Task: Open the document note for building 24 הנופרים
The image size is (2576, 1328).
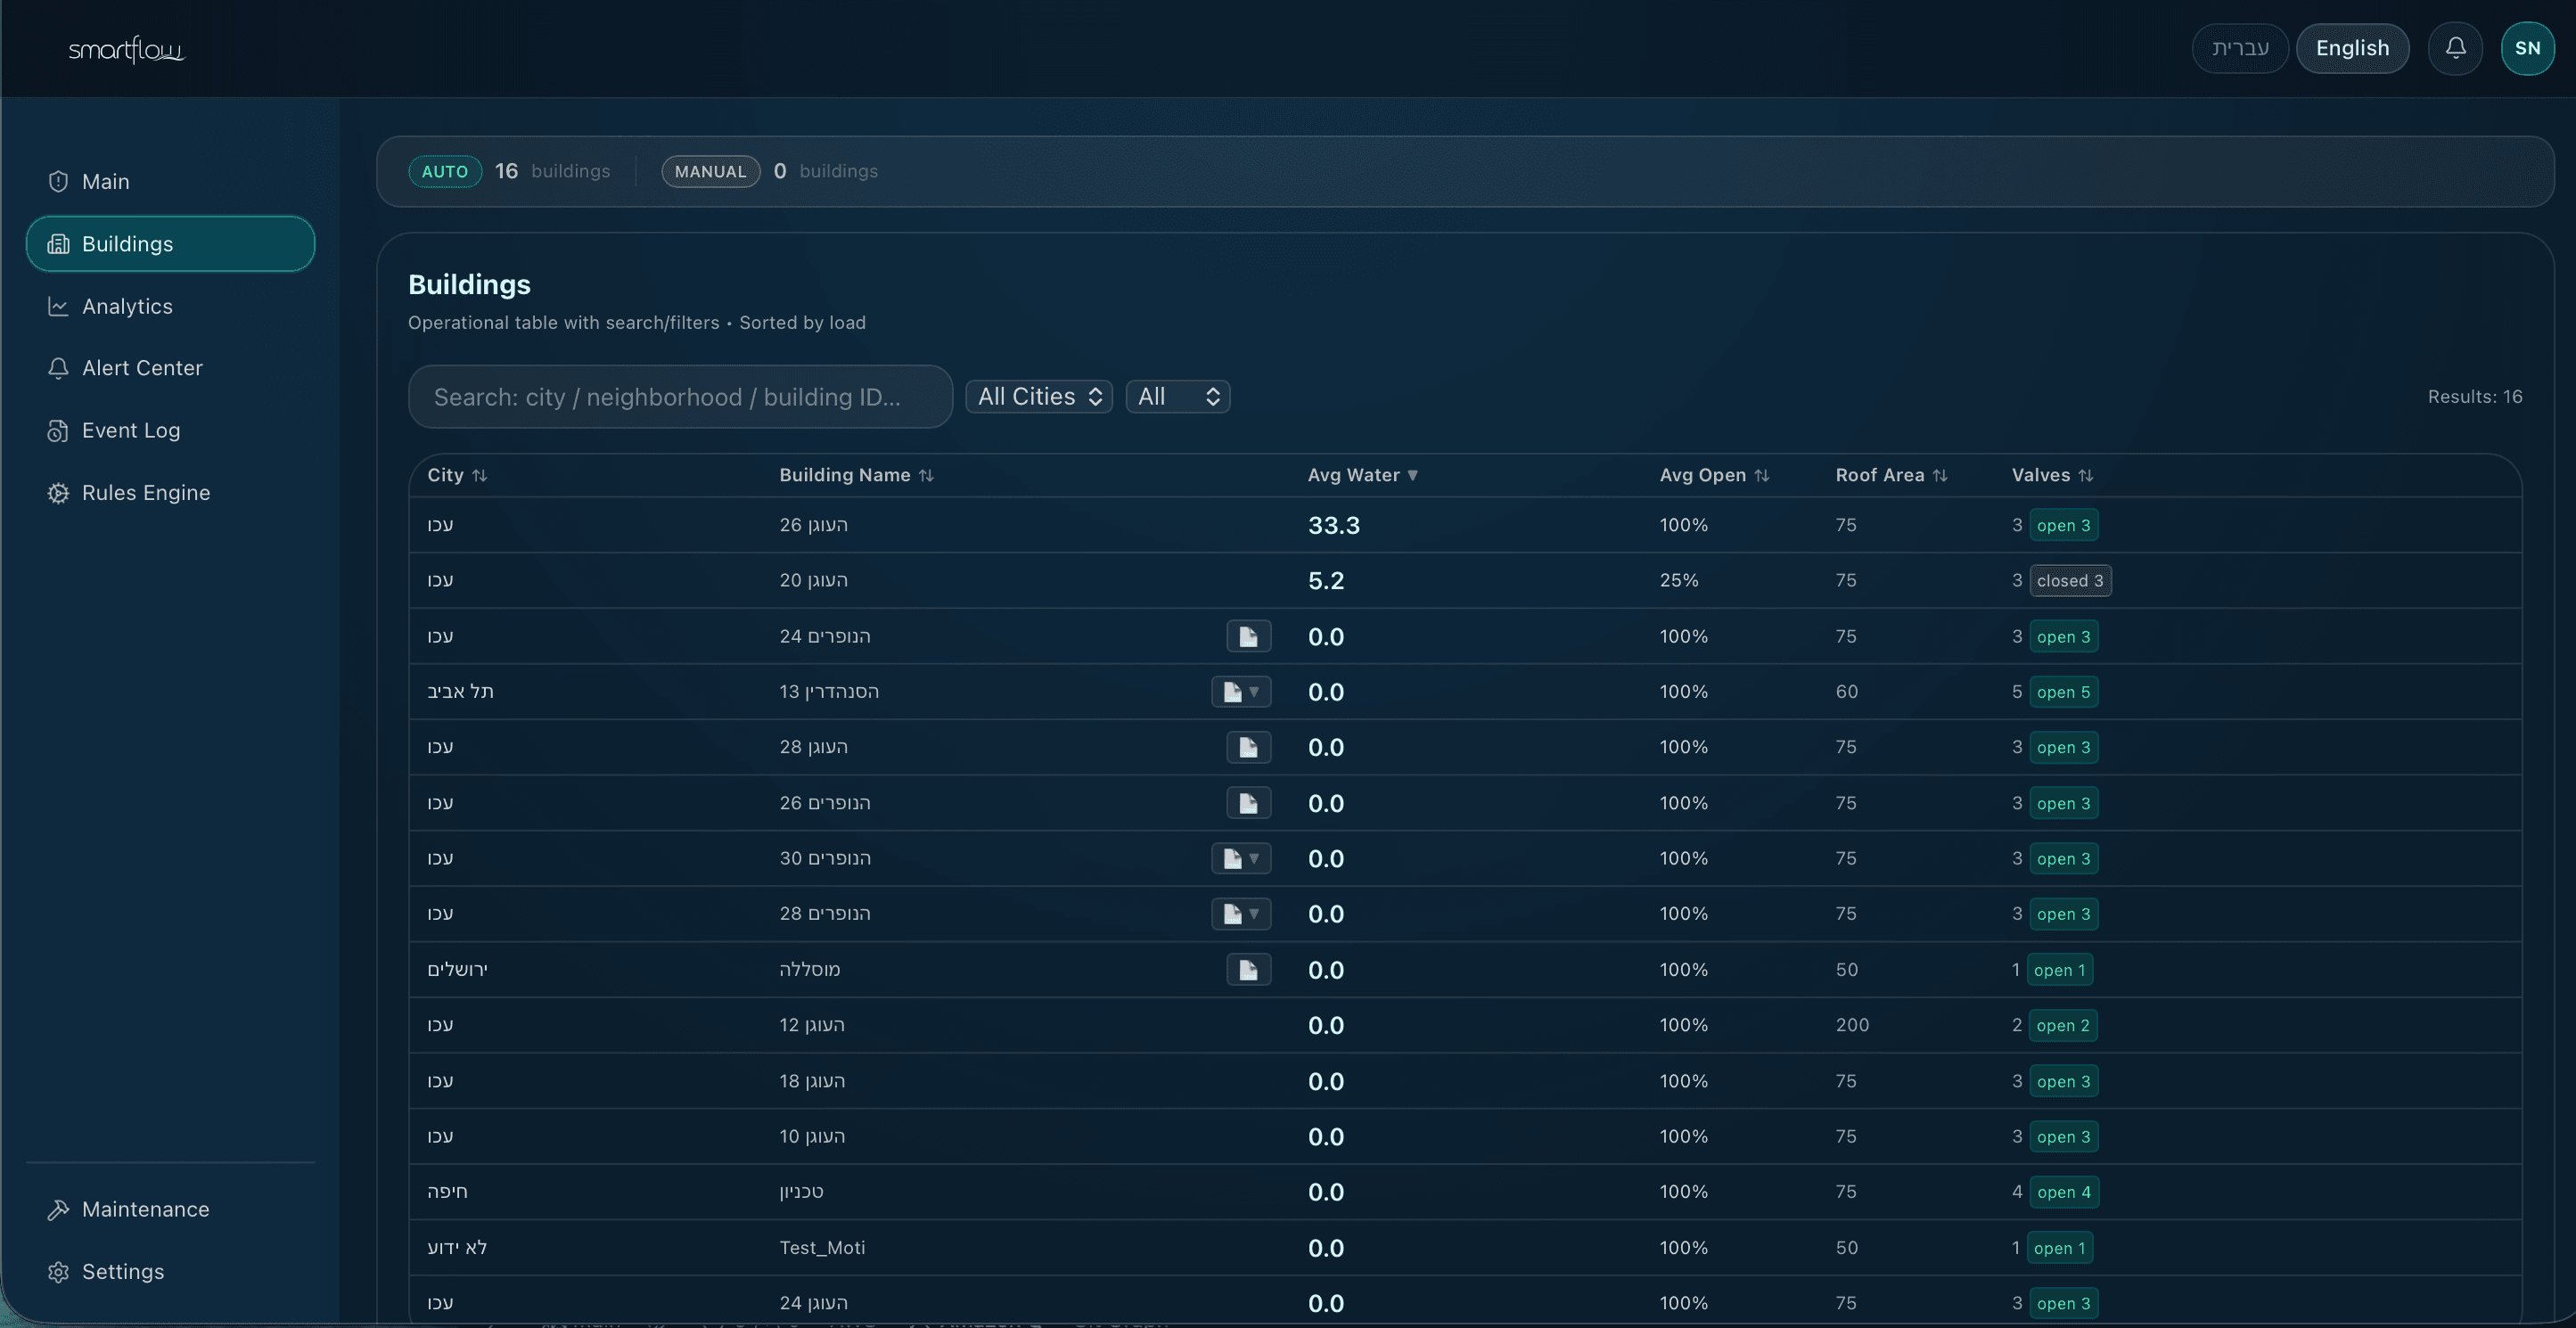Action: [1247, 636]
